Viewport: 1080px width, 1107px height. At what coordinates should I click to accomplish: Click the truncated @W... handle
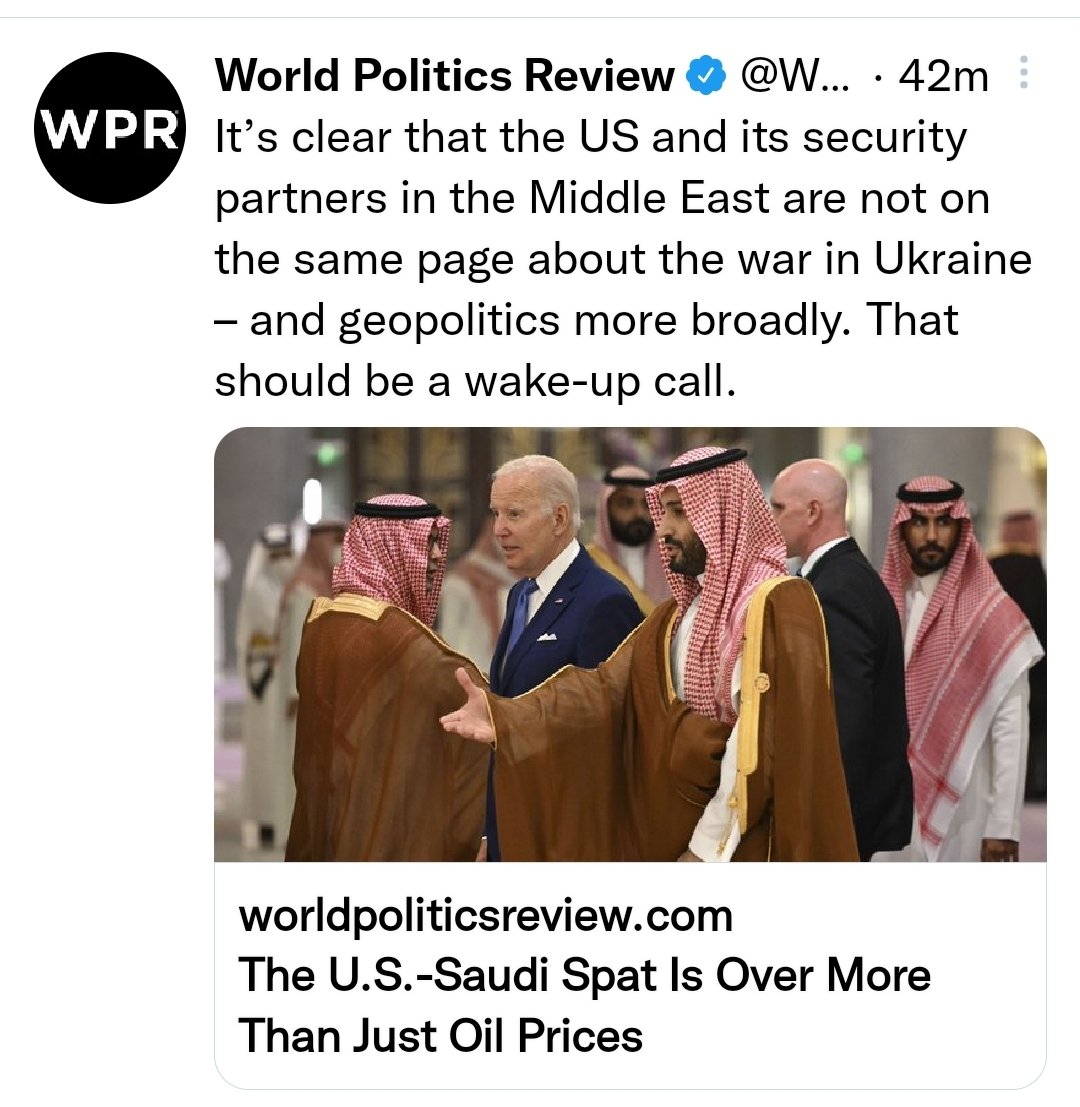pyautogui.click(x=795, y=76)
